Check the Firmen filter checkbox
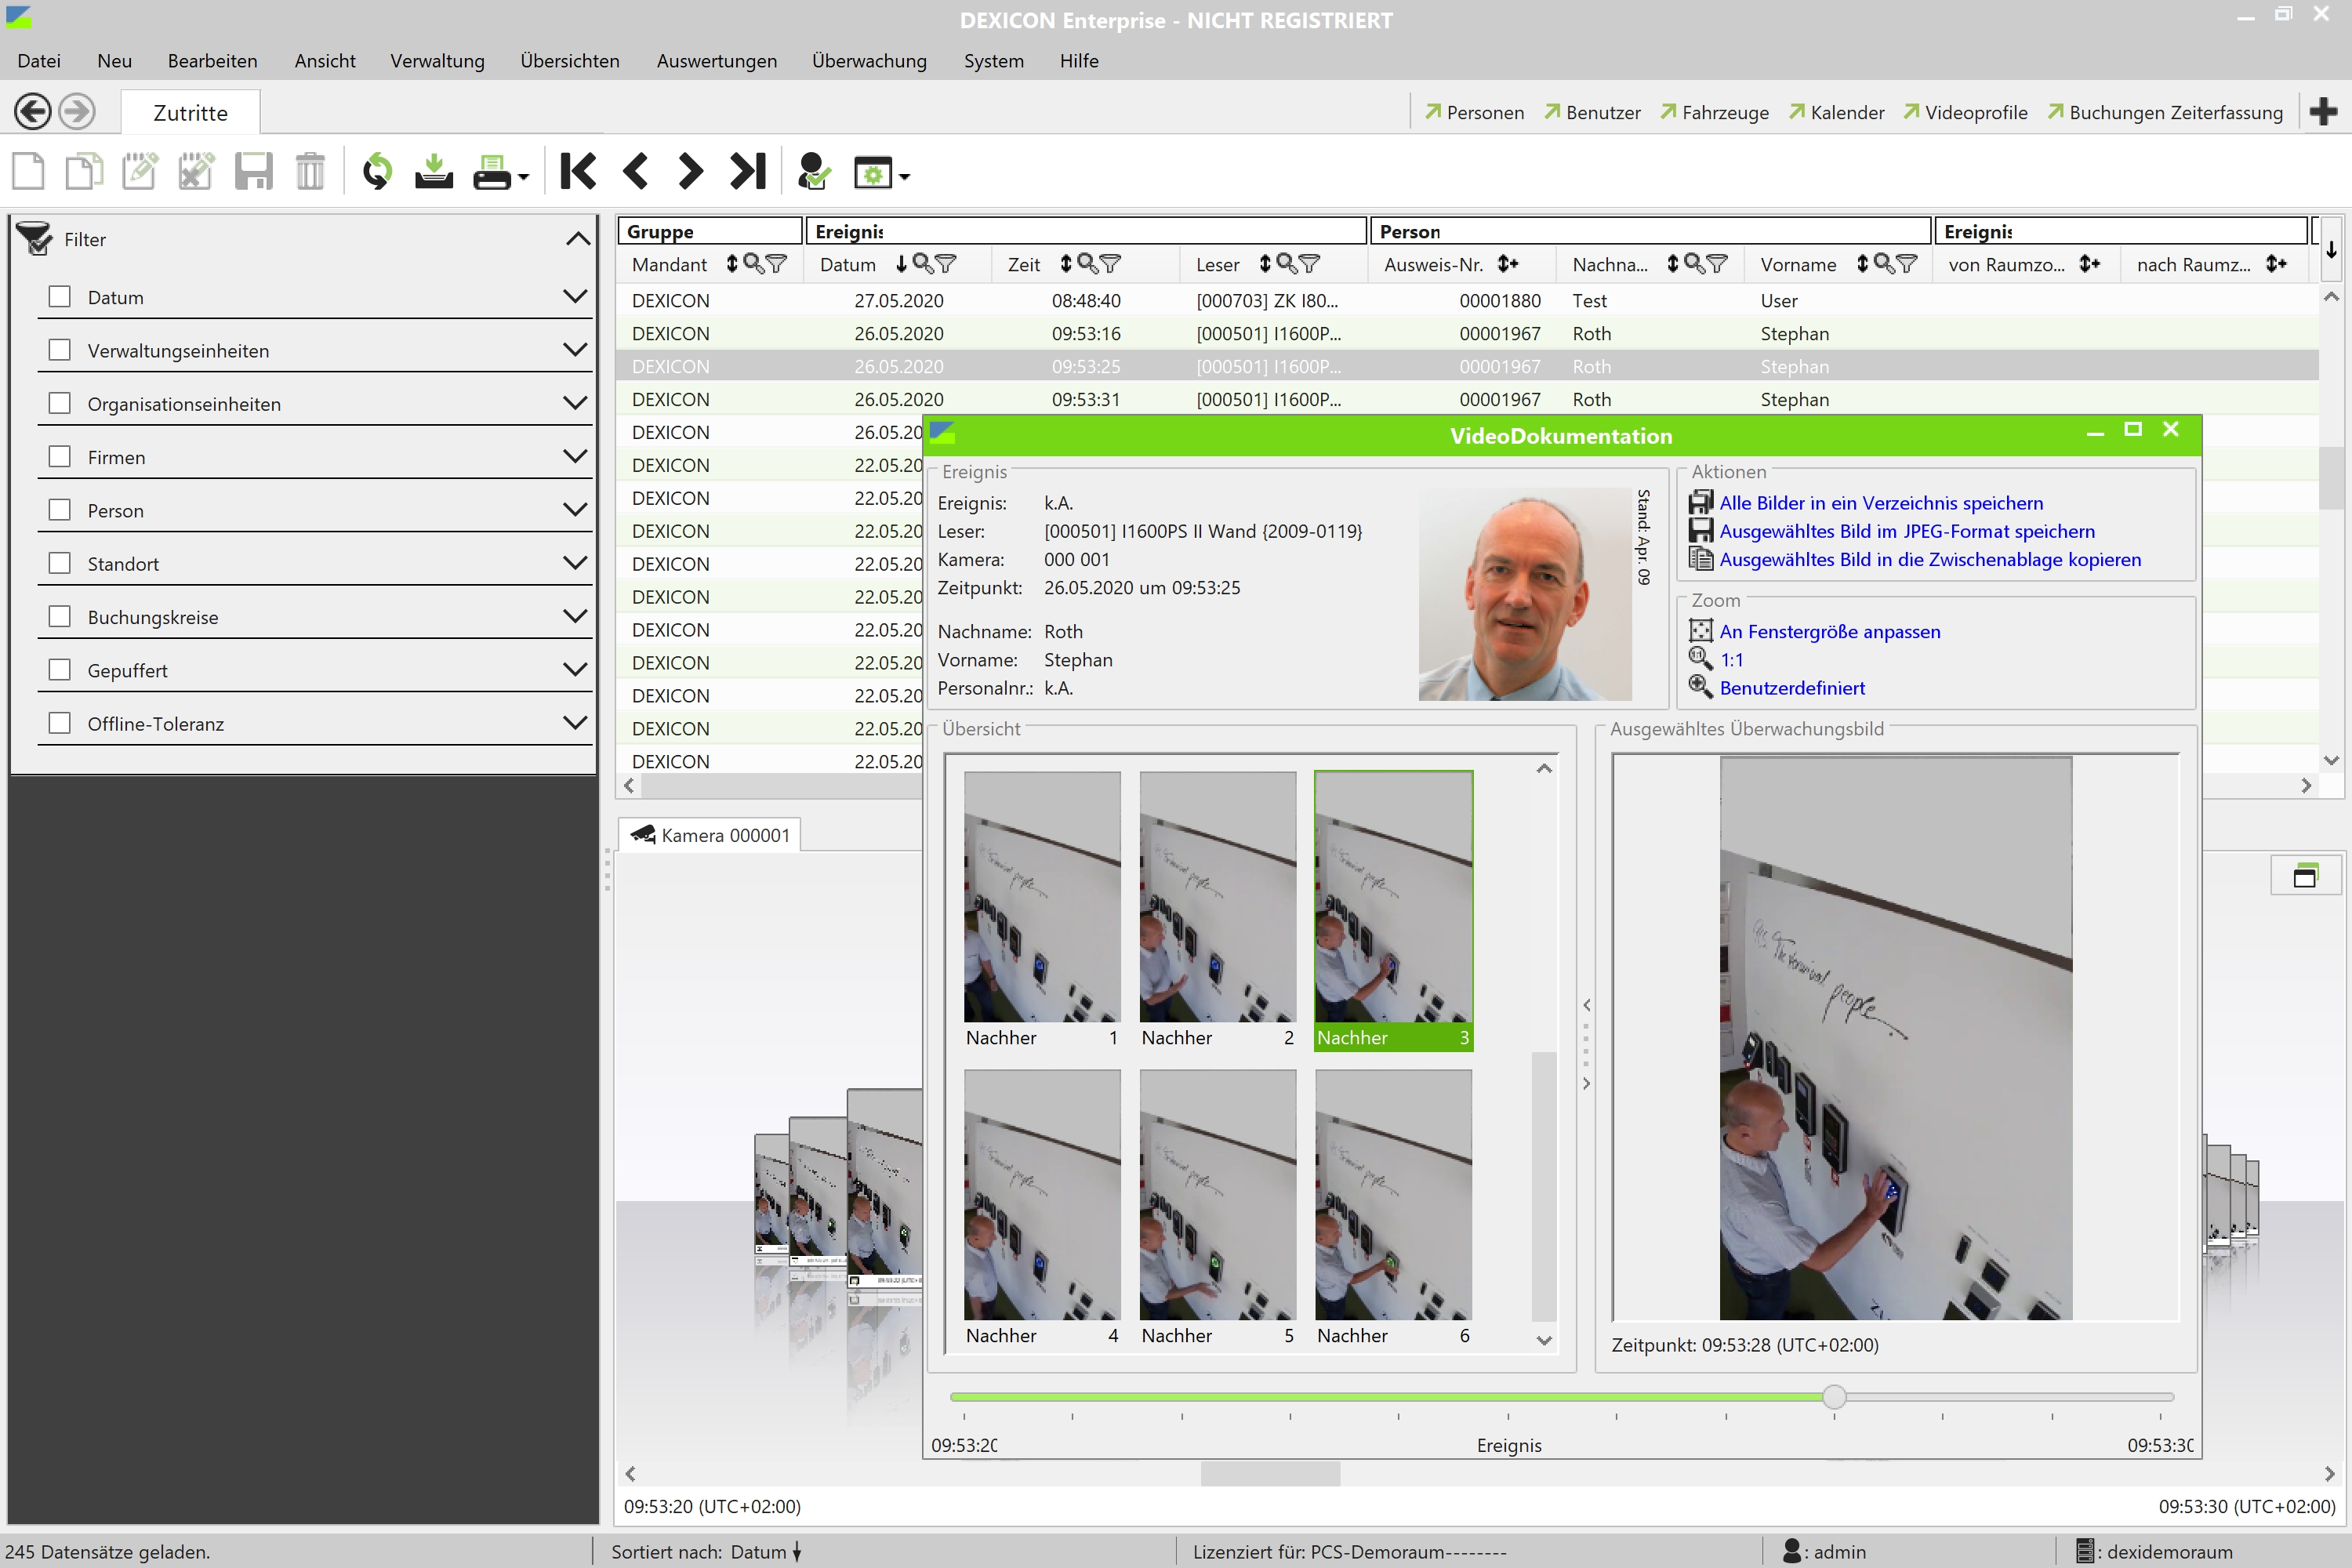This screenshot has width=2352, height=1568. click(x=60, y=457)
